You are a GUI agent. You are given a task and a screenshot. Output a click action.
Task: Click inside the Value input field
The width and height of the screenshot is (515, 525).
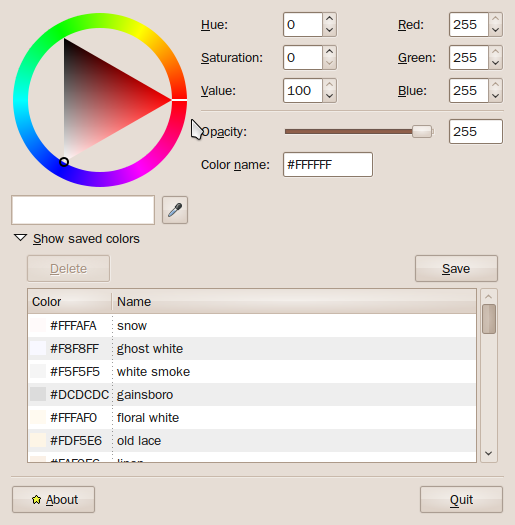[303, 90]
